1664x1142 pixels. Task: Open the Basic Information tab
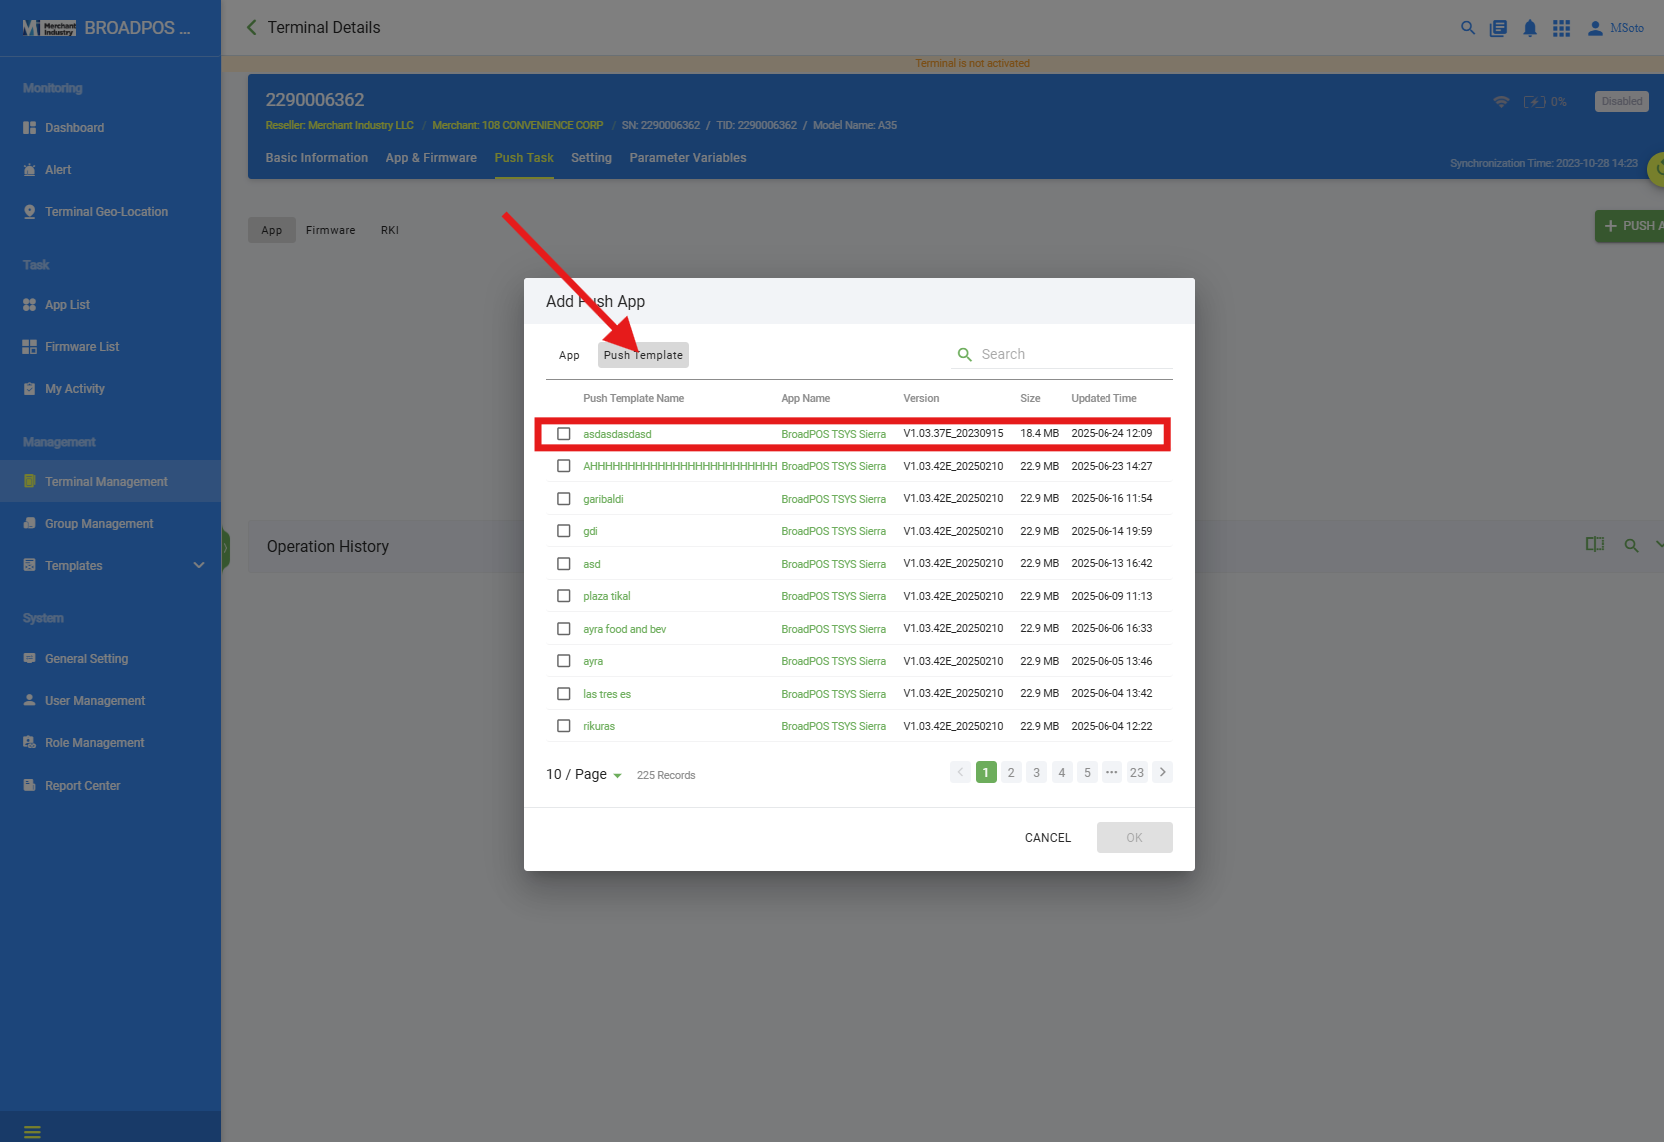(x=317, y=158)
